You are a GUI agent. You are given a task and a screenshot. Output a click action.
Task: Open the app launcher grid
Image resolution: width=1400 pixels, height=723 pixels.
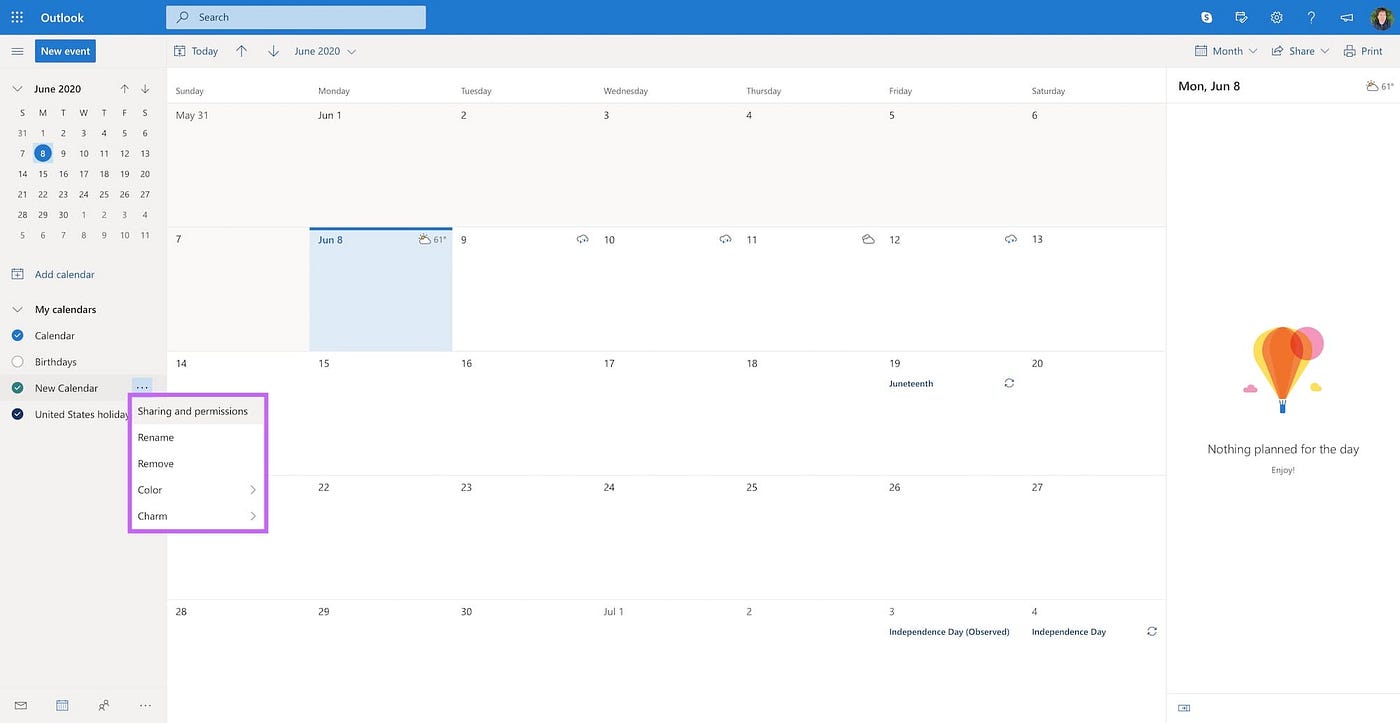click(x=17, y=17)
